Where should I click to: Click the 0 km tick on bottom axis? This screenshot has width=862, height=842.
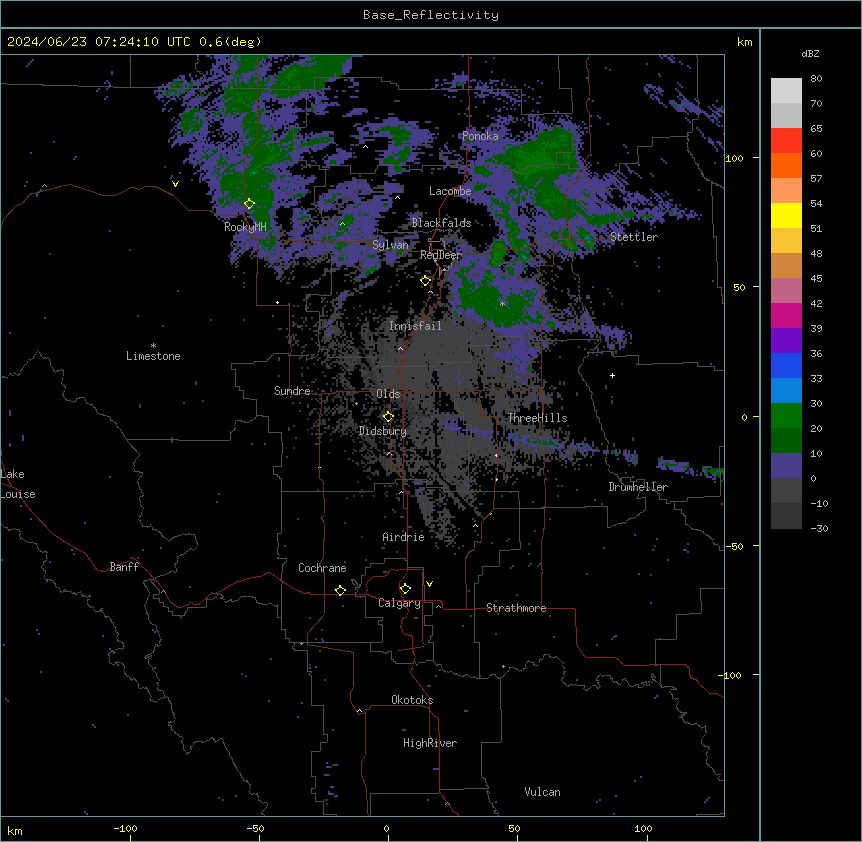(386, 828)
